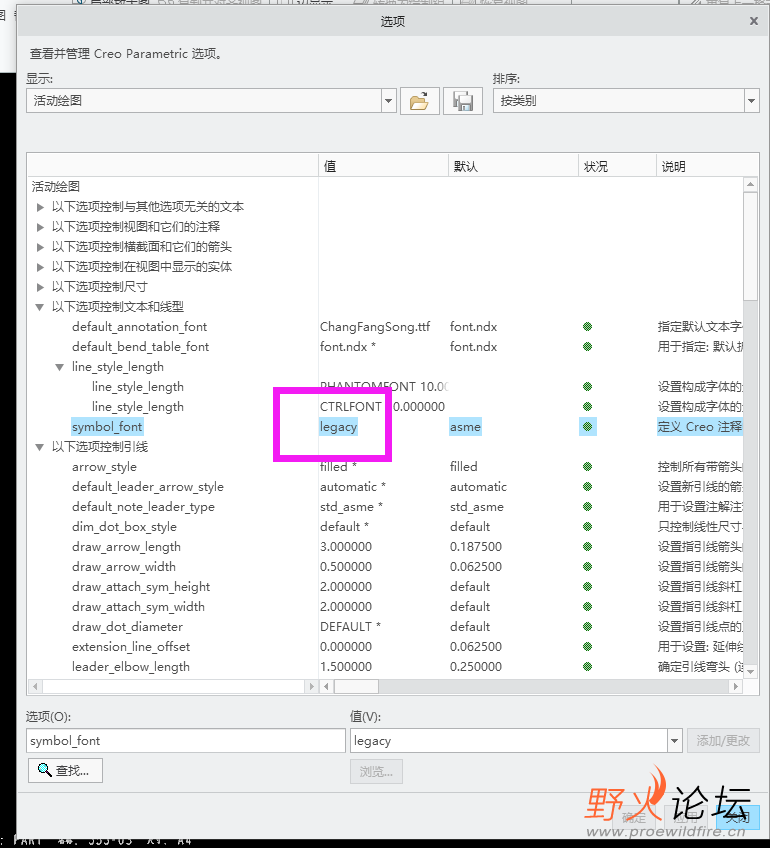Screen dimensions: 770x848
Task: Select the default_bend_table_font option
Action: click(x=141, y=347)
